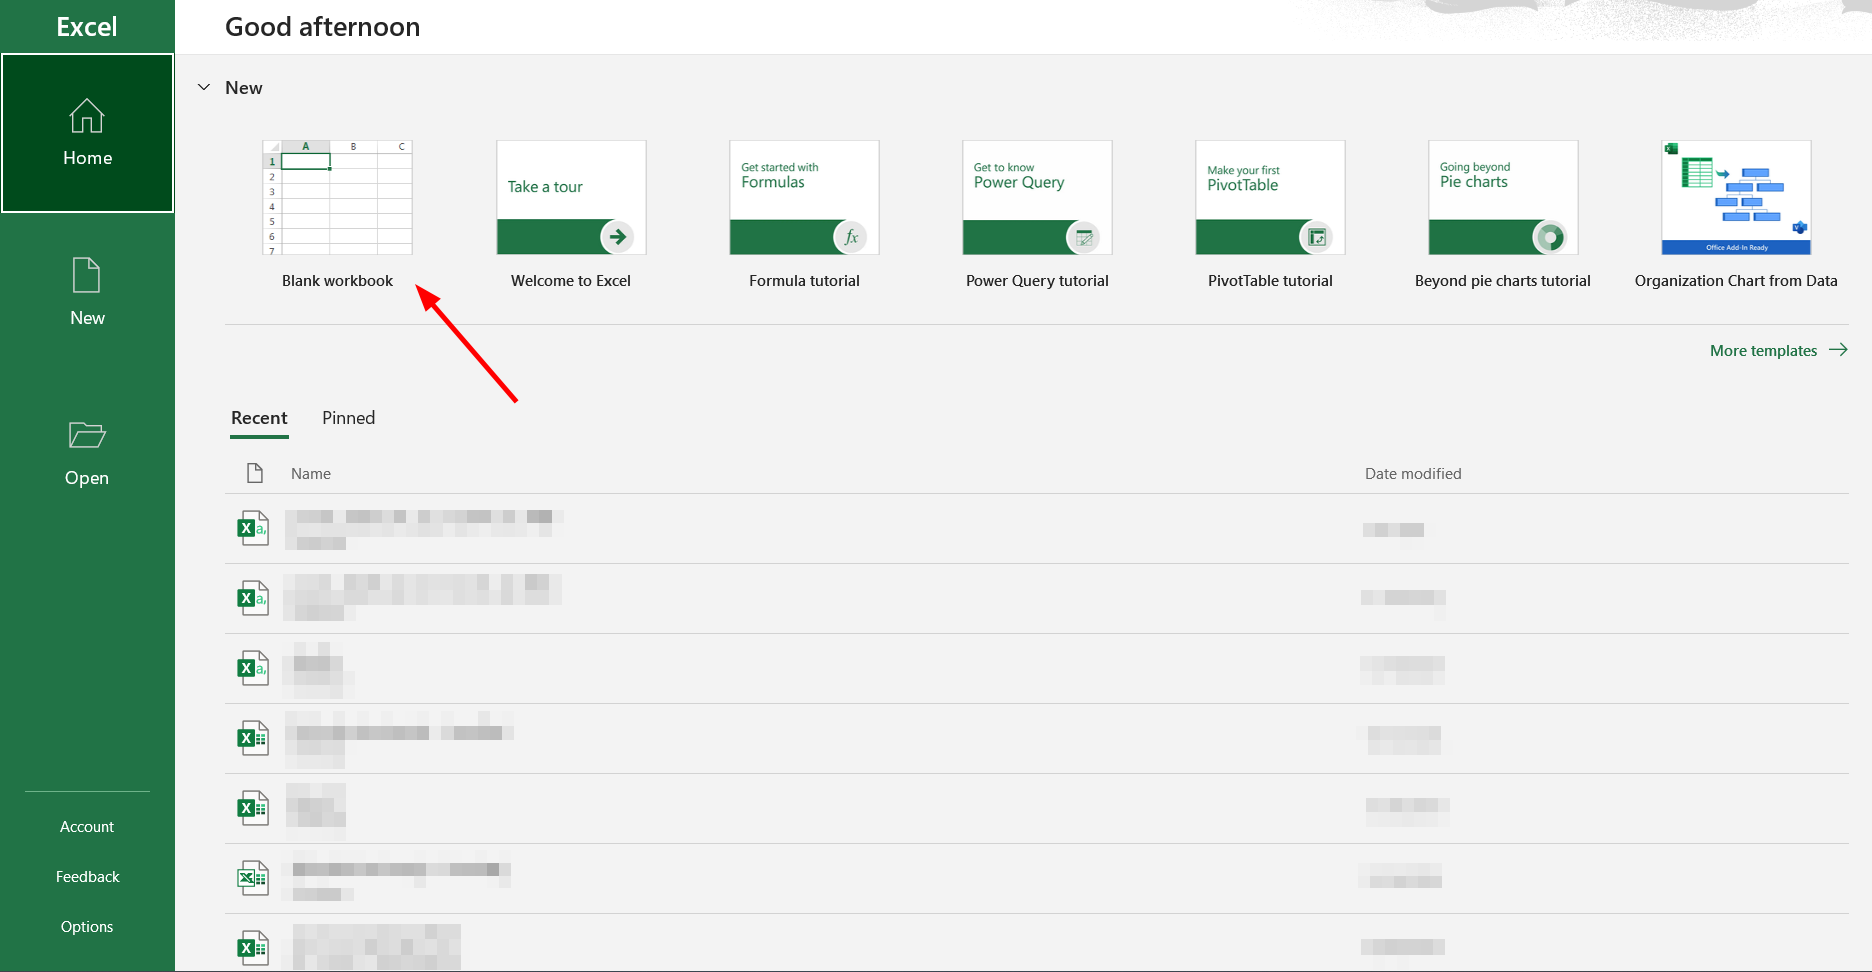
Task: Click the file icon column header
Action: tap(255, 473)
